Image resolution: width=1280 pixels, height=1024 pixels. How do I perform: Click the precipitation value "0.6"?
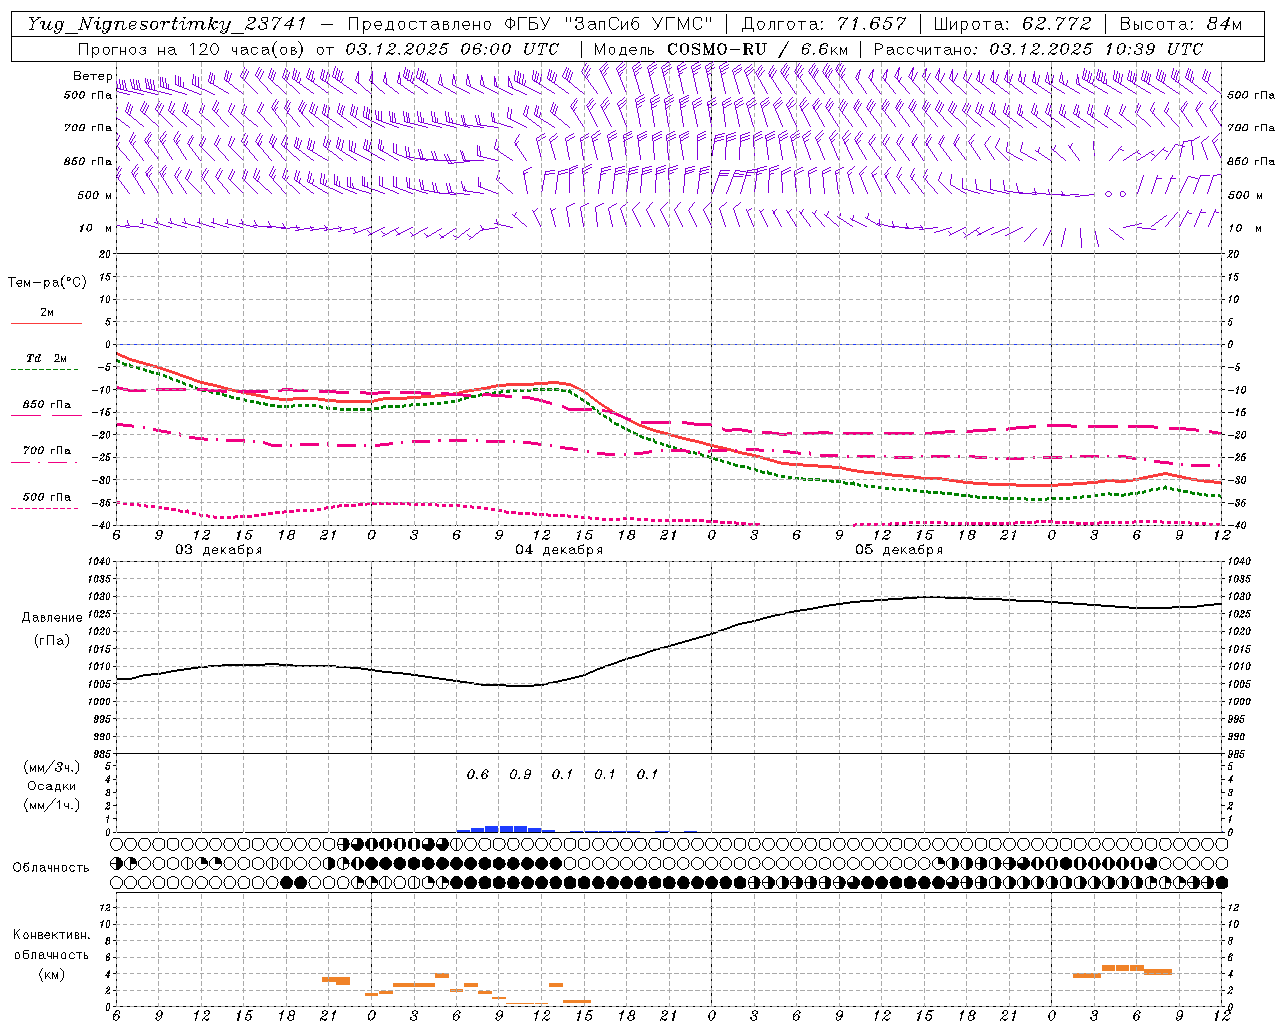tap(478, 774)
